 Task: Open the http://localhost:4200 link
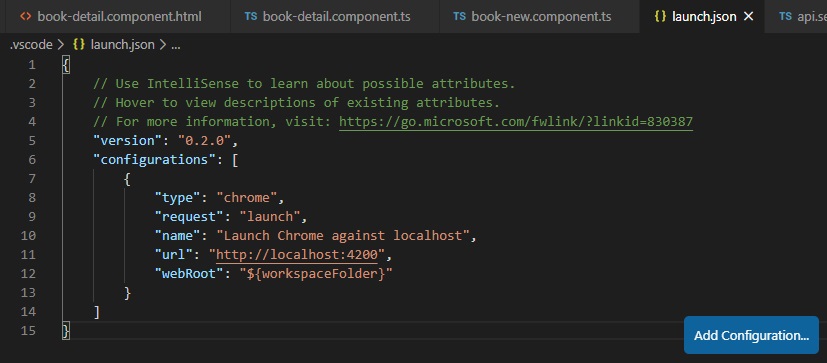pyautogui.click(x=297, y=255)
